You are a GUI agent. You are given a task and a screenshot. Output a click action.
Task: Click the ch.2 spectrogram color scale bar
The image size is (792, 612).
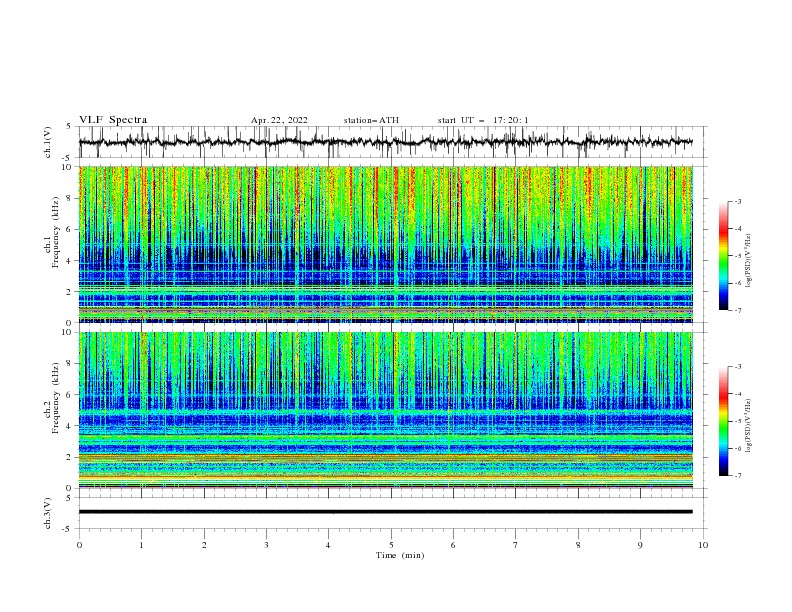723,421
